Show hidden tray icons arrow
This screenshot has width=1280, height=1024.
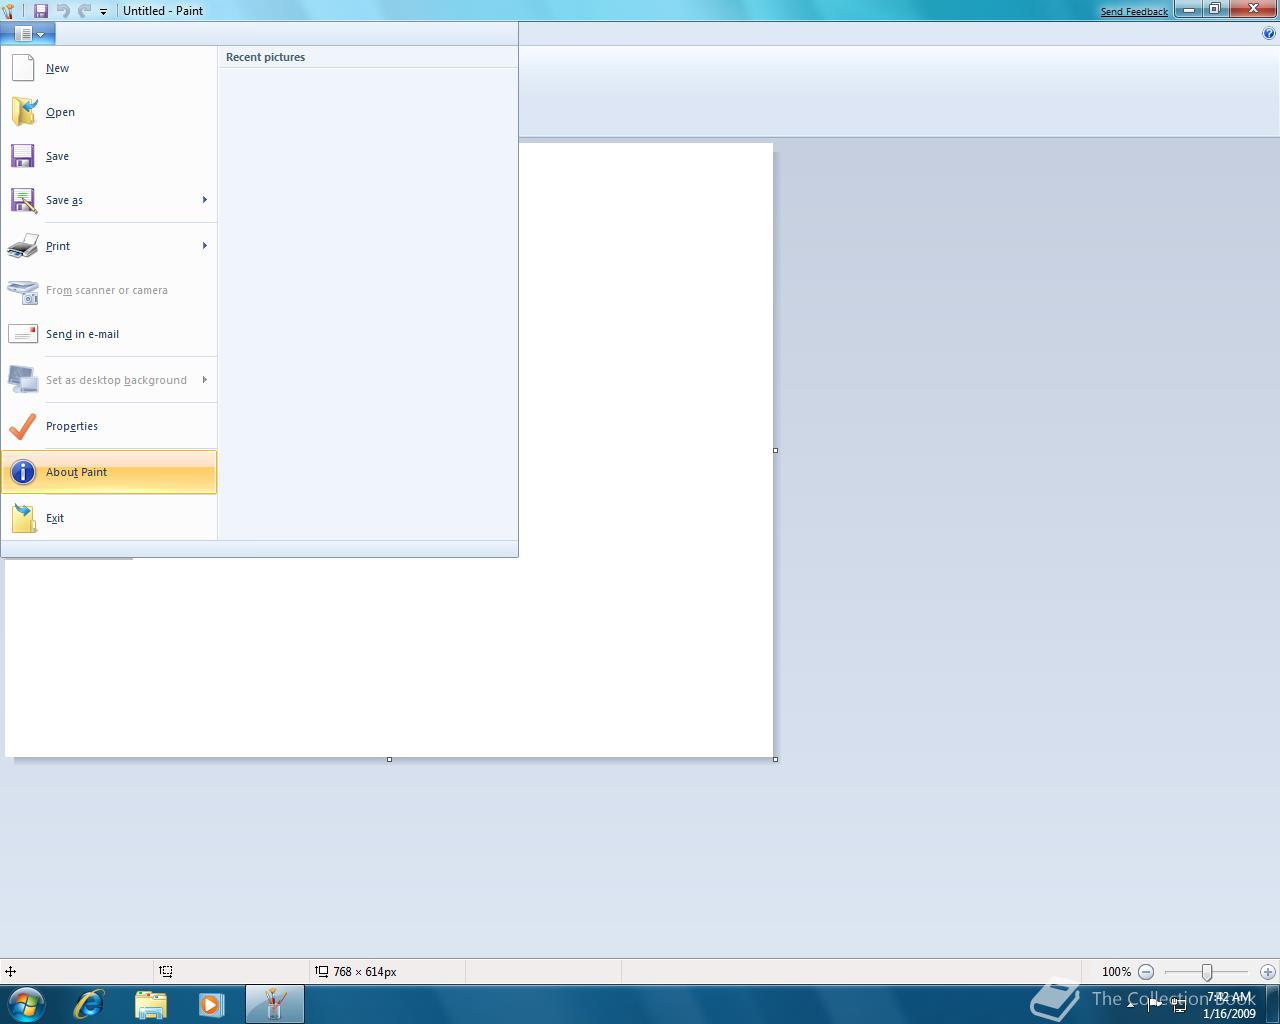[1131, 1004]
